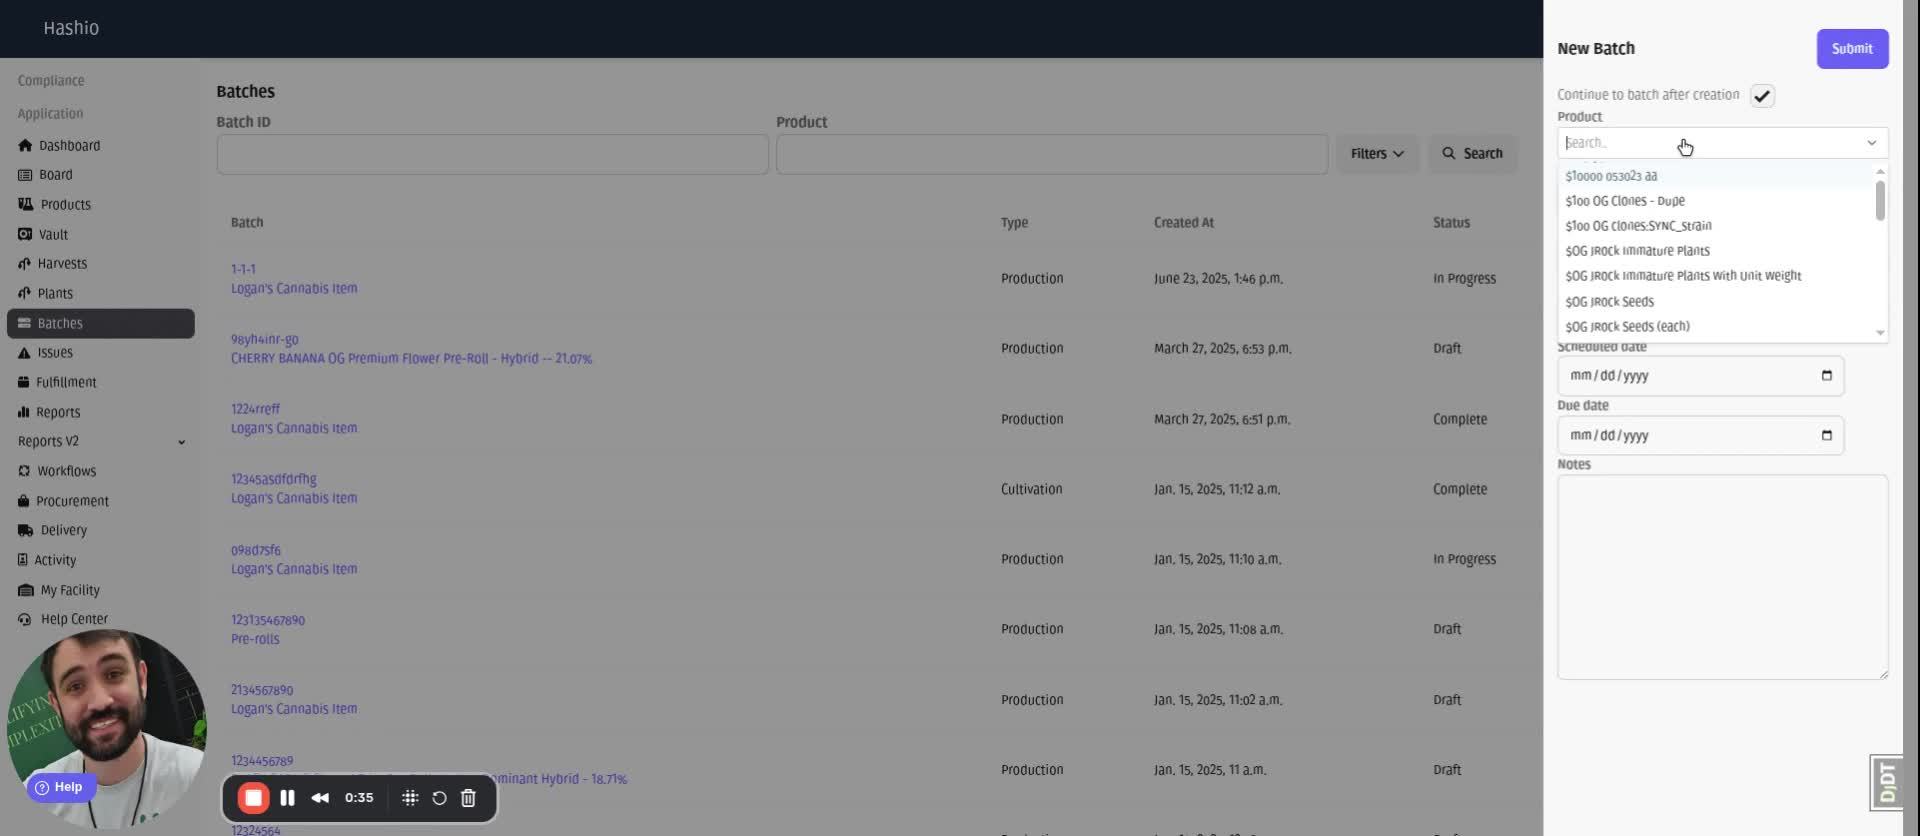Viewport: 1920px width, 836px height.
Task: Click the presenter webcam bubble
Action: click(106, 729)
